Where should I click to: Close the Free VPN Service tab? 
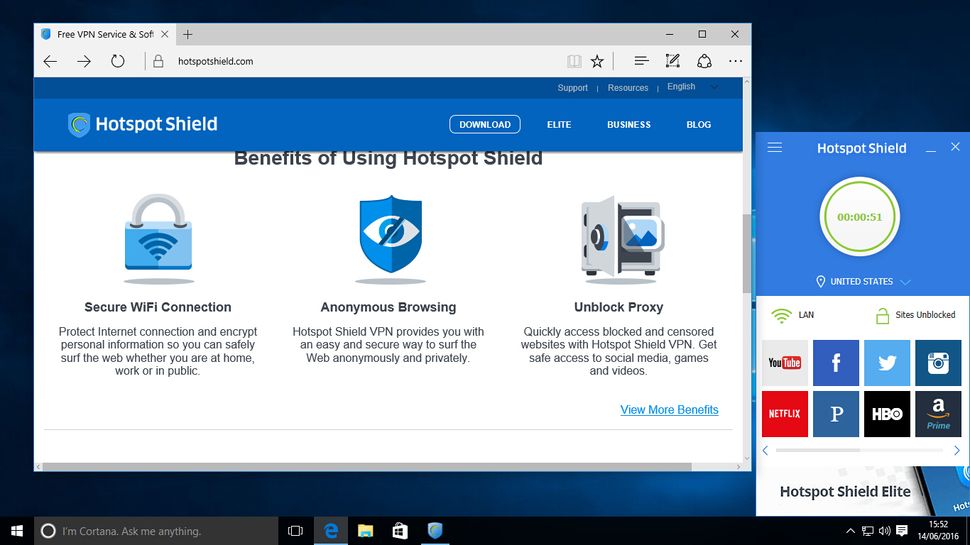tap(165, 35)
